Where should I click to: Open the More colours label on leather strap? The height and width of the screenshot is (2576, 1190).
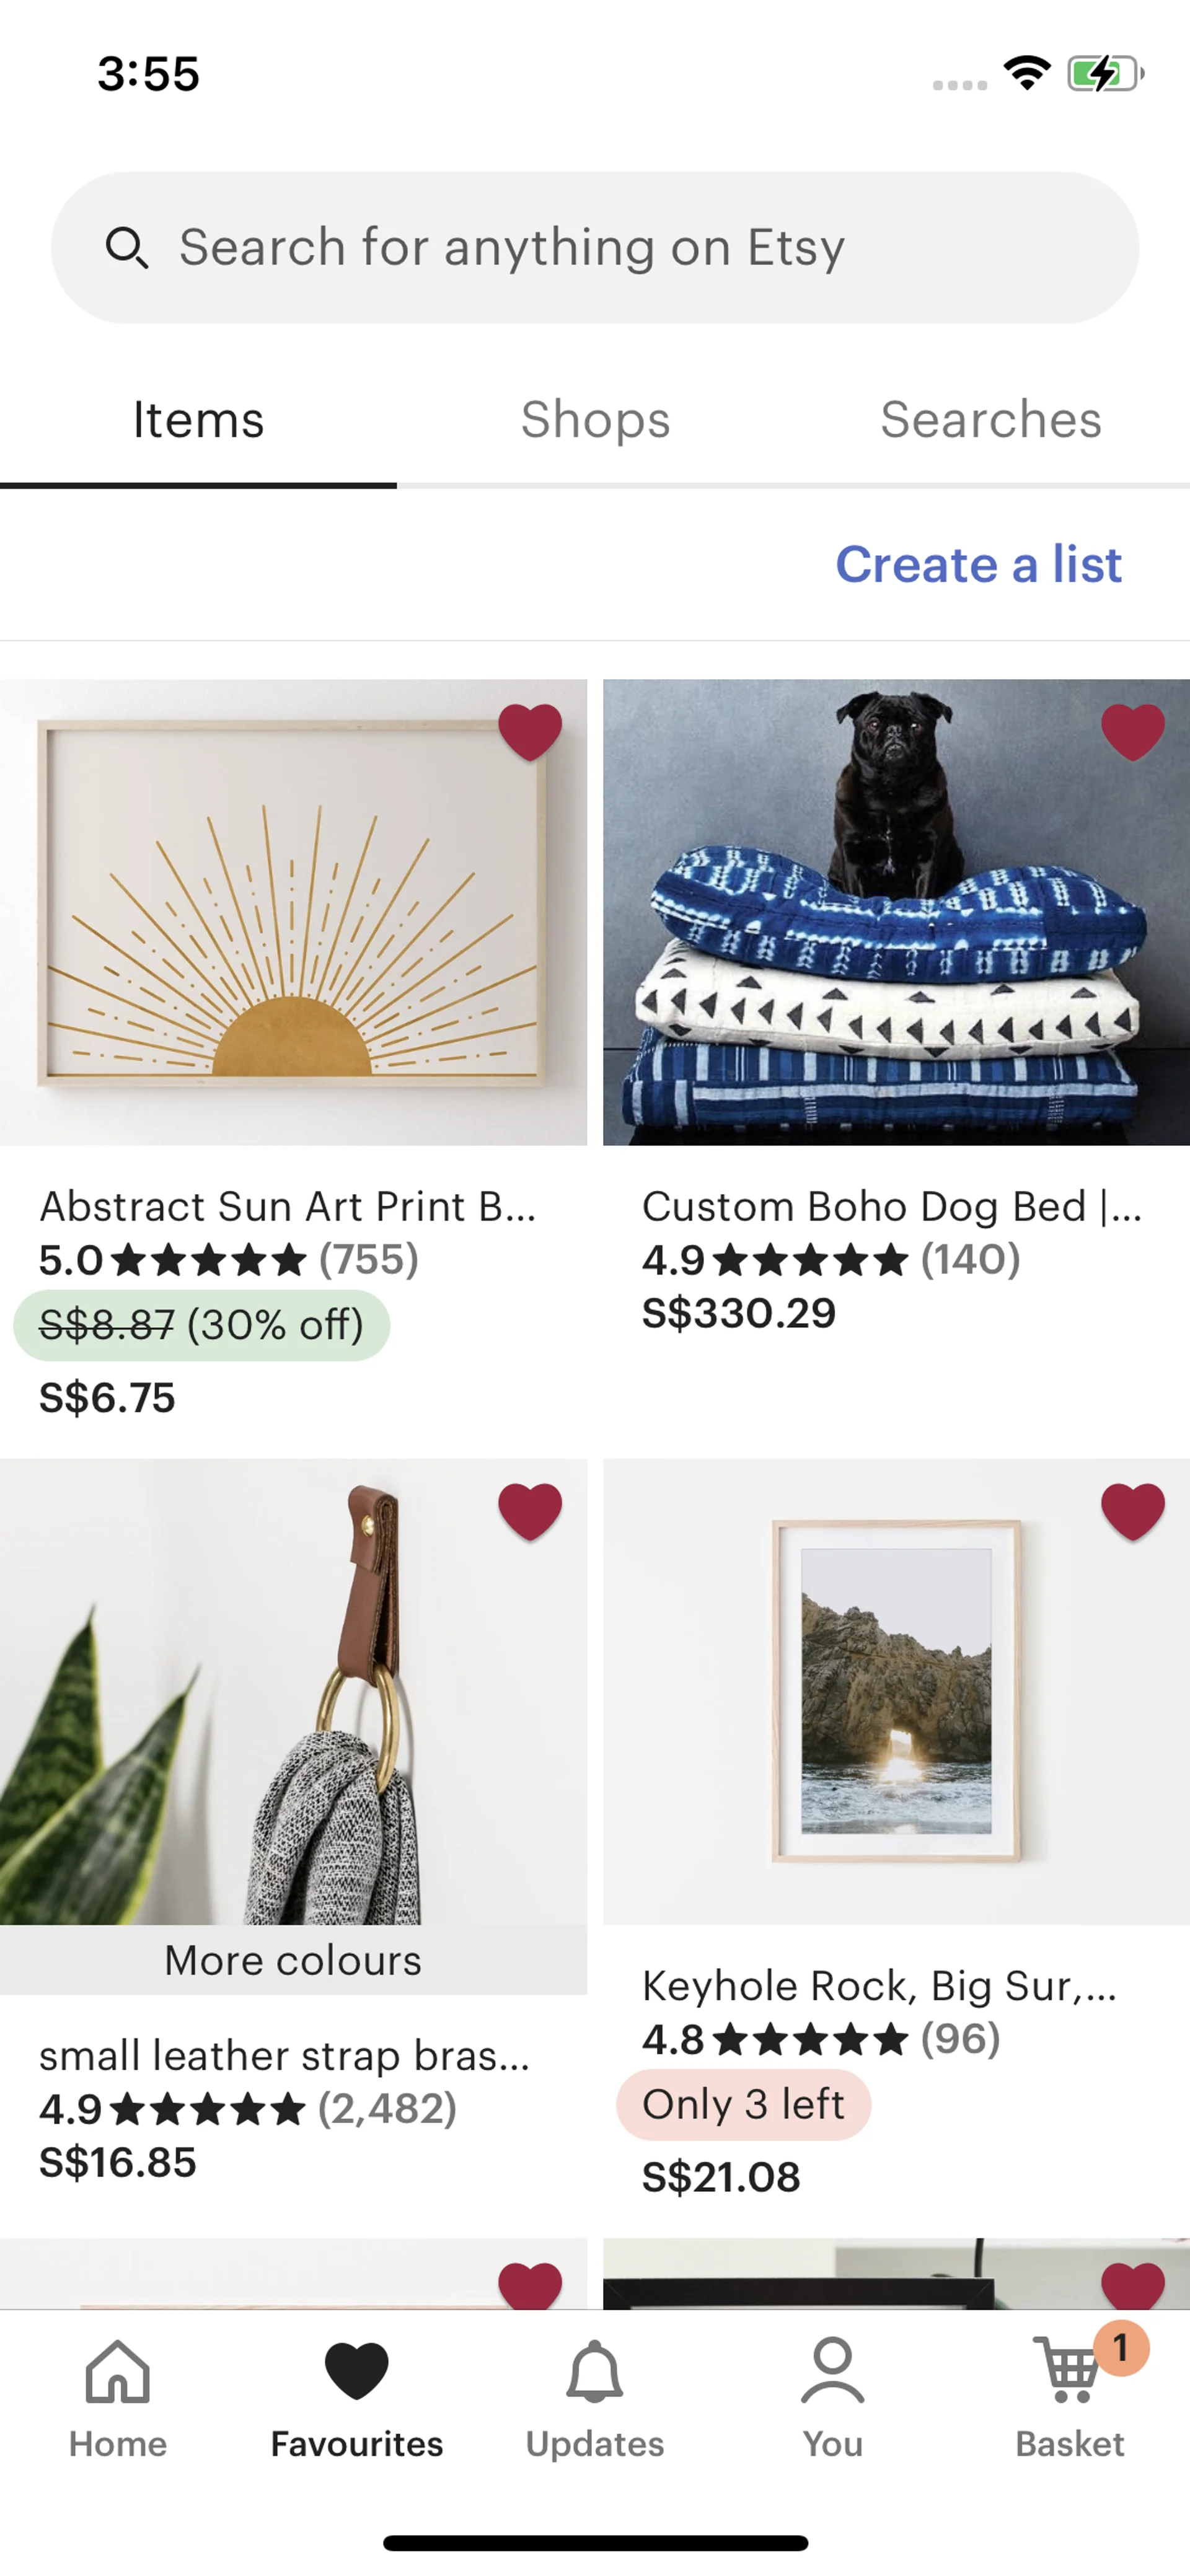293,1960
